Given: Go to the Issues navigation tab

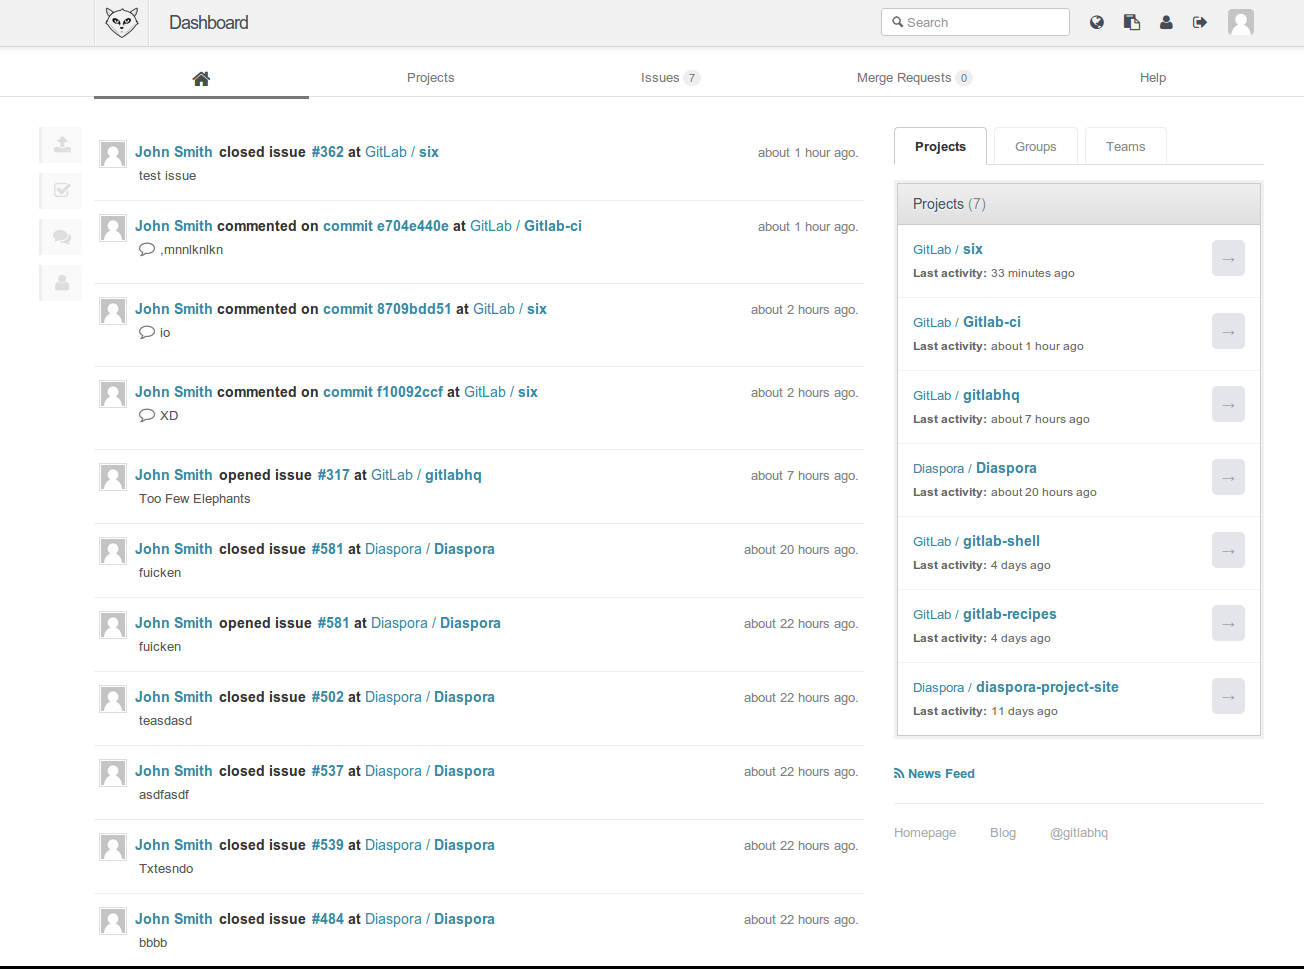Looking at the screenshot, I should (670, 78).
